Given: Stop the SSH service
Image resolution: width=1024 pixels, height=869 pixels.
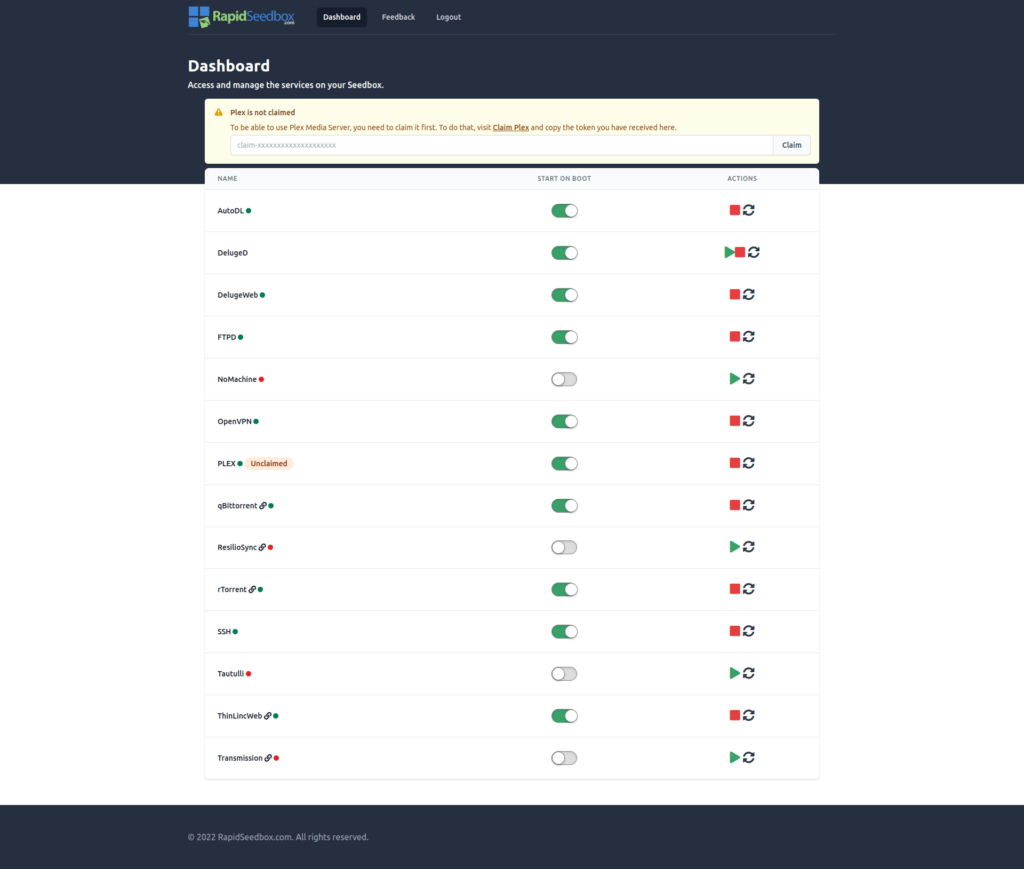Looking at the screenshot, I should (x=735, y=631).
